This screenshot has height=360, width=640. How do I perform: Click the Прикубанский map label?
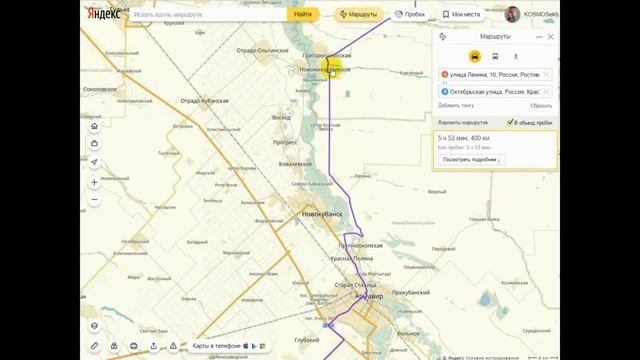[411, 293]
